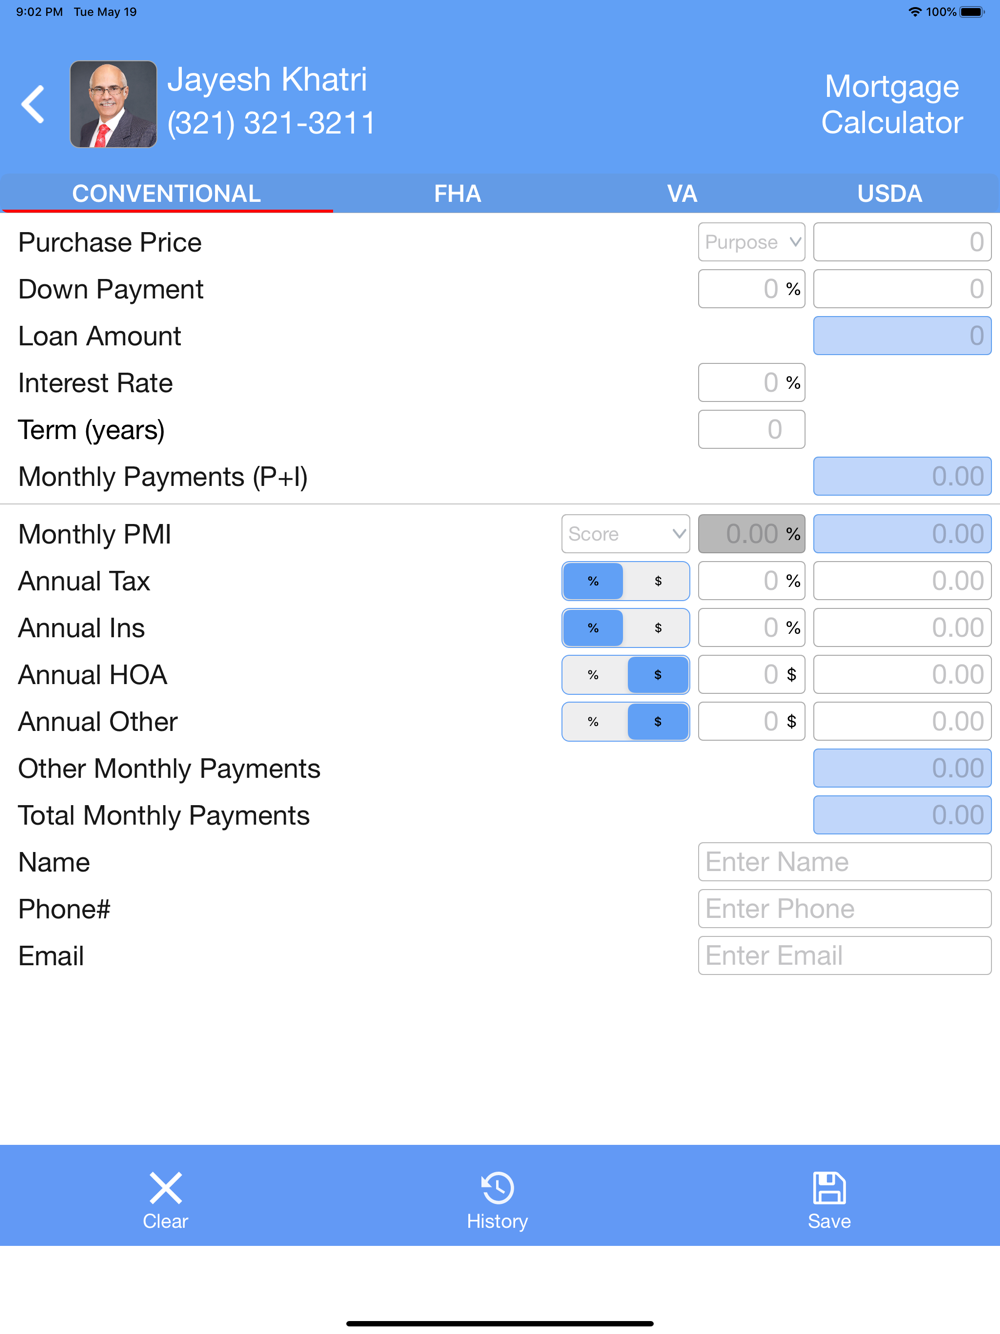Open the VA loan tab
Screen dimensions: 1000x1334
(x=682, y=193)
